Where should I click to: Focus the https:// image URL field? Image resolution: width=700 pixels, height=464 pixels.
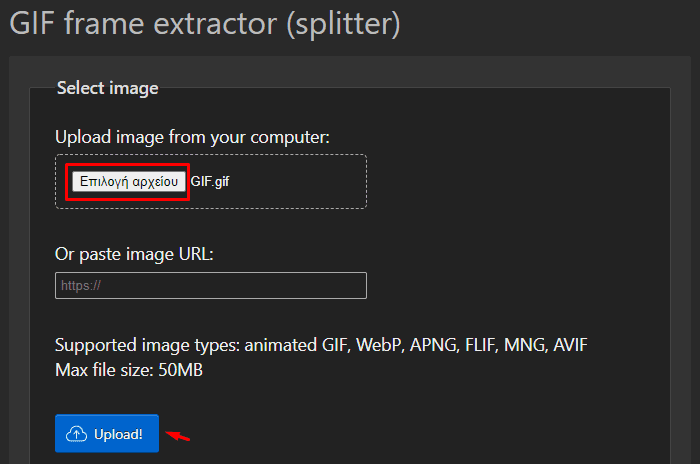click(x=211, y=285)
